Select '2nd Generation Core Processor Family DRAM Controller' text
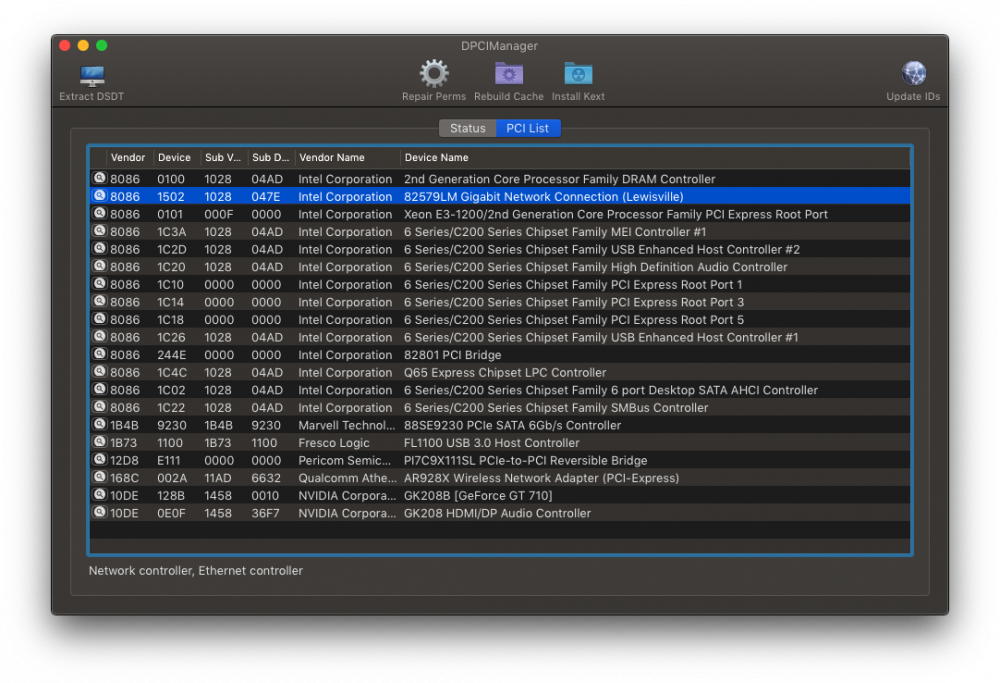1000x683 pixels. 559,179
